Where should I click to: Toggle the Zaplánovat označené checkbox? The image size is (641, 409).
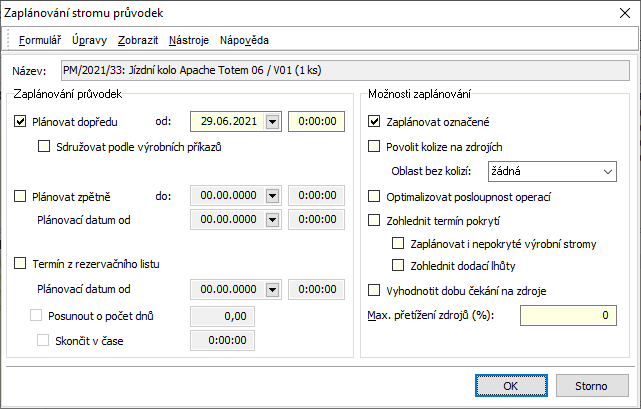click(x=375, y=122)
